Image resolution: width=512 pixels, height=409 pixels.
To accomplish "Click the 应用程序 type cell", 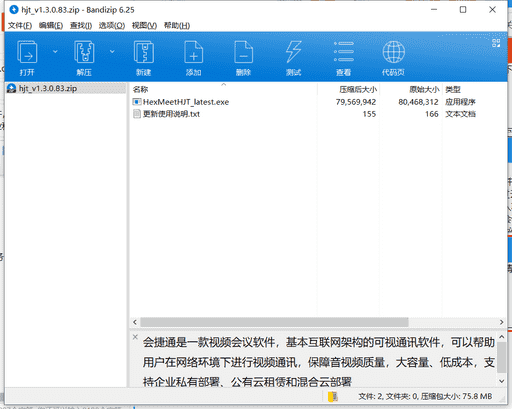I will (460, 102).
